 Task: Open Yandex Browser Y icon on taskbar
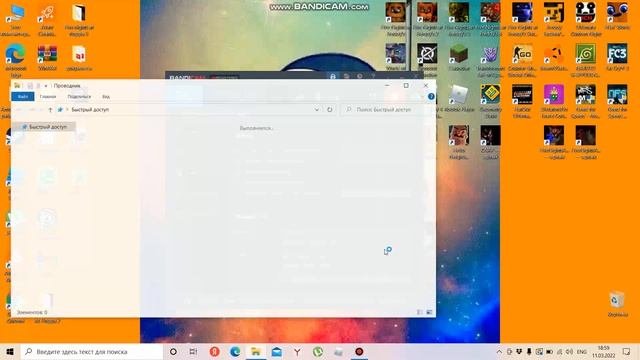point(297,351)
